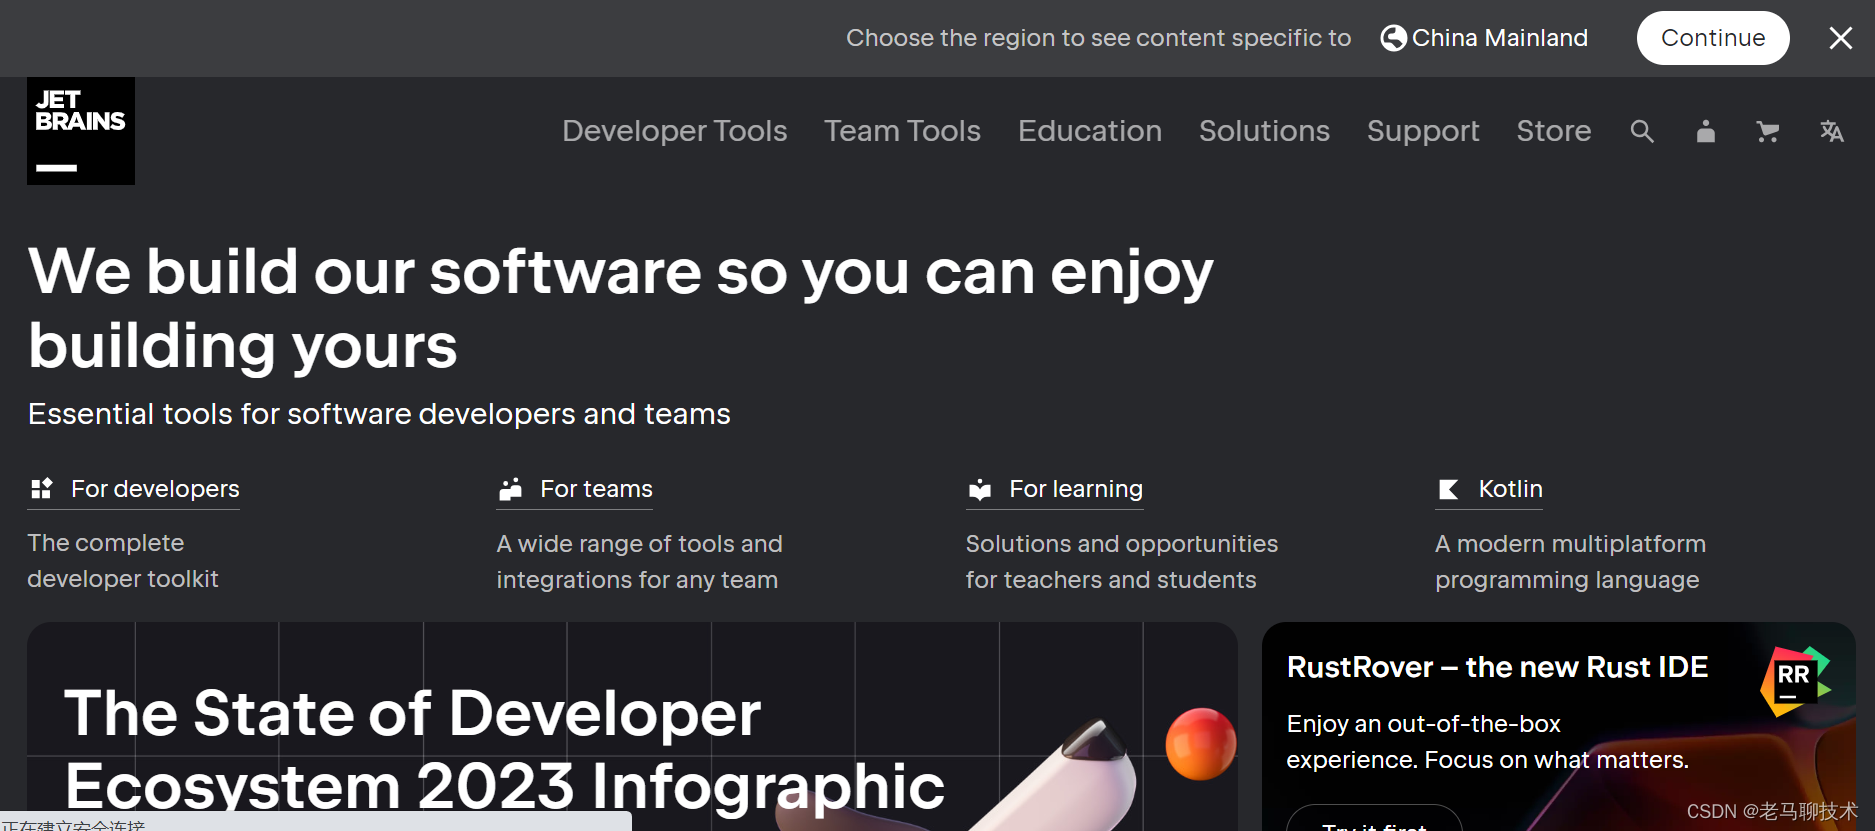
Task: Click 'Solutions and opportunities for teachers' text
Action: 1121,562
